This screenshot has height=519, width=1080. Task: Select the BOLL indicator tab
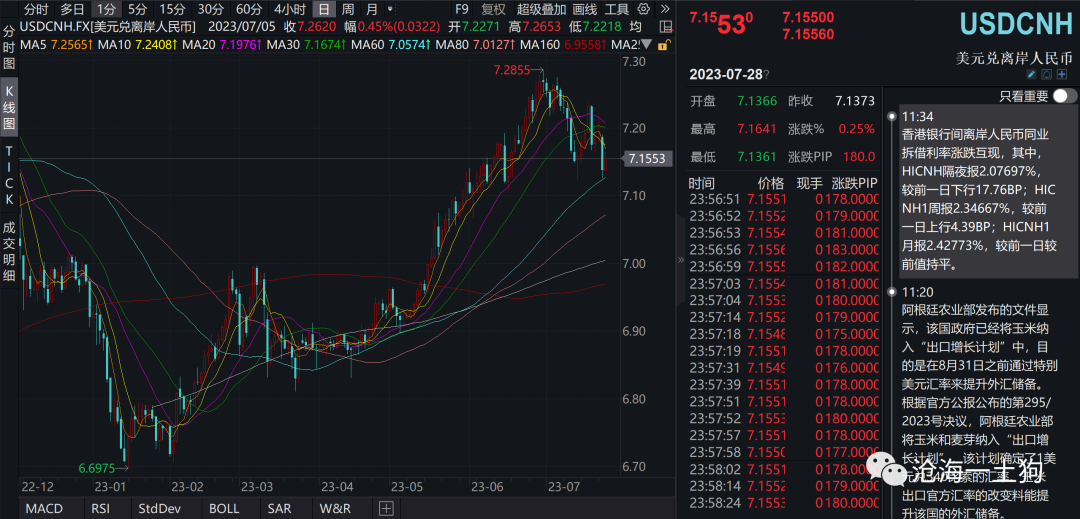coord(225,508)
